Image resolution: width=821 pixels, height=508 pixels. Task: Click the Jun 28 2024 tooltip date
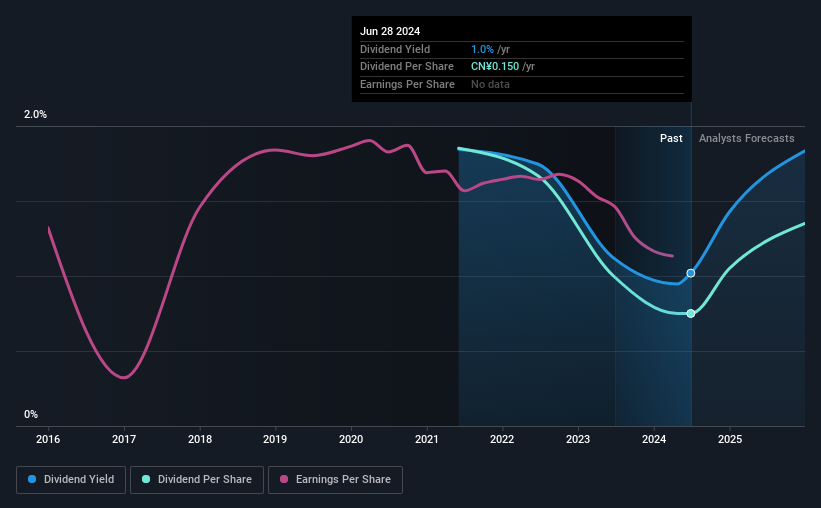click(390, 31)
